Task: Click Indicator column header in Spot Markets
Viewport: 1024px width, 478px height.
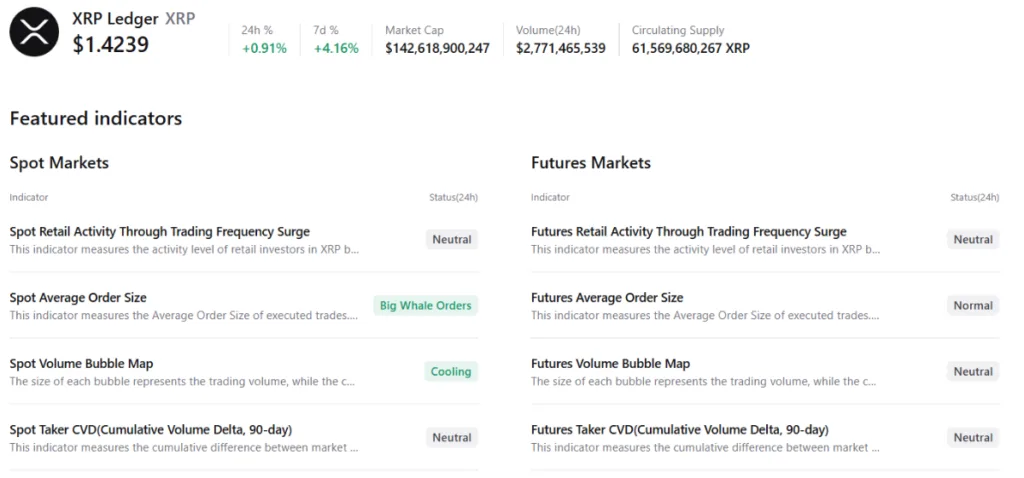Action: click(29, 197)
